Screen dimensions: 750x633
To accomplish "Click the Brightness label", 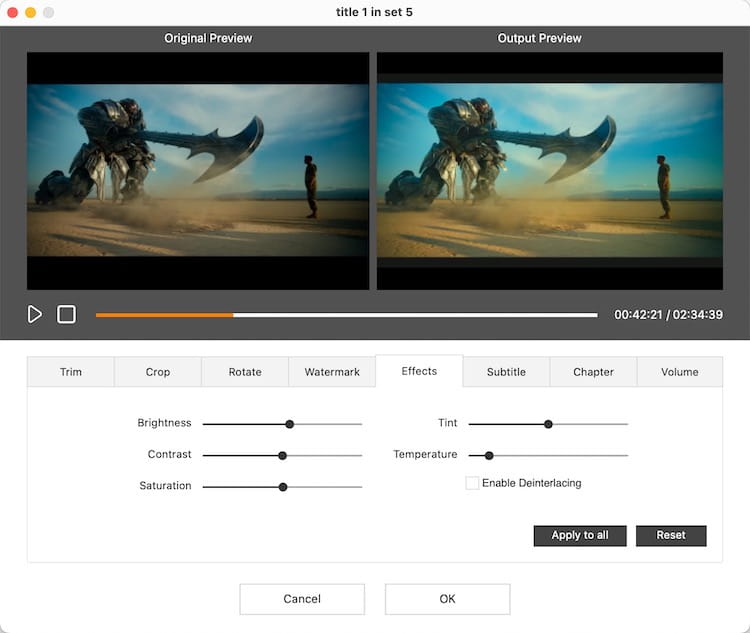I will coord(164,422).
